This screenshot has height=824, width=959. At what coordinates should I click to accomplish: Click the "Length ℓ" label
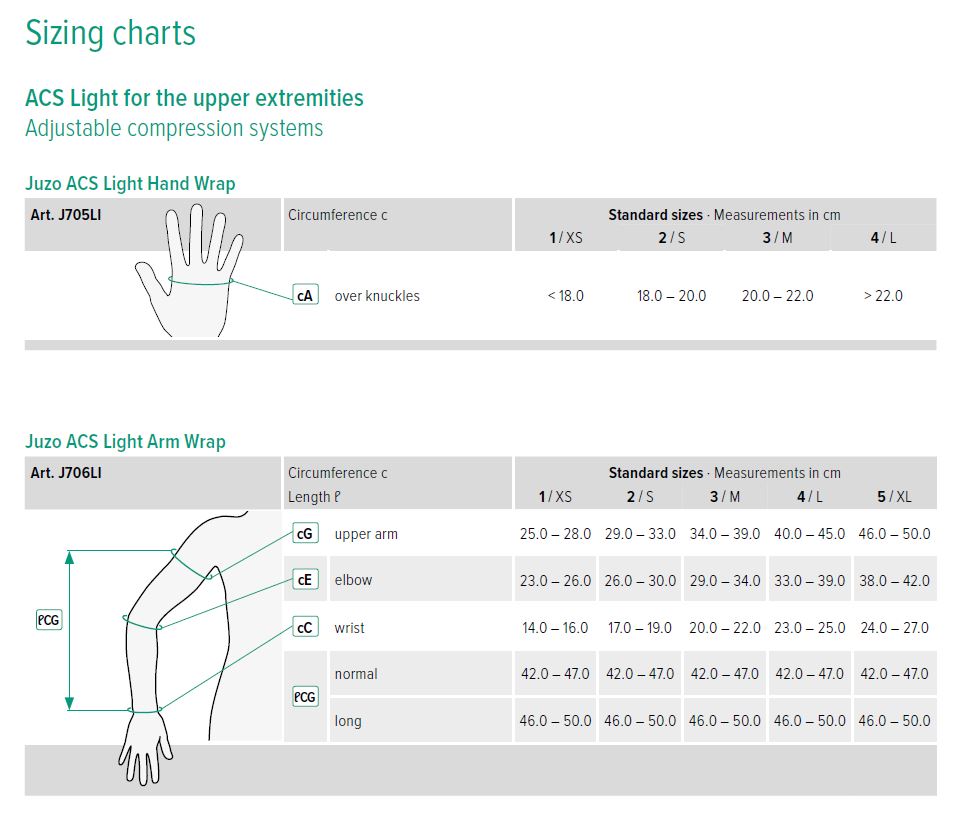click(314, 497)
